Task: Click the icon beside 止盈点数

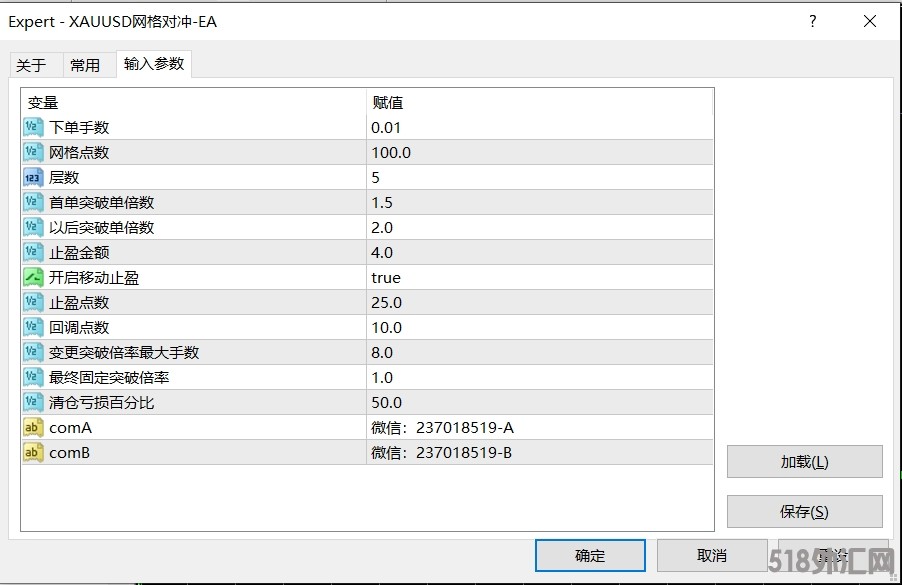Action: pyautogui.click(x=33, y=303)
